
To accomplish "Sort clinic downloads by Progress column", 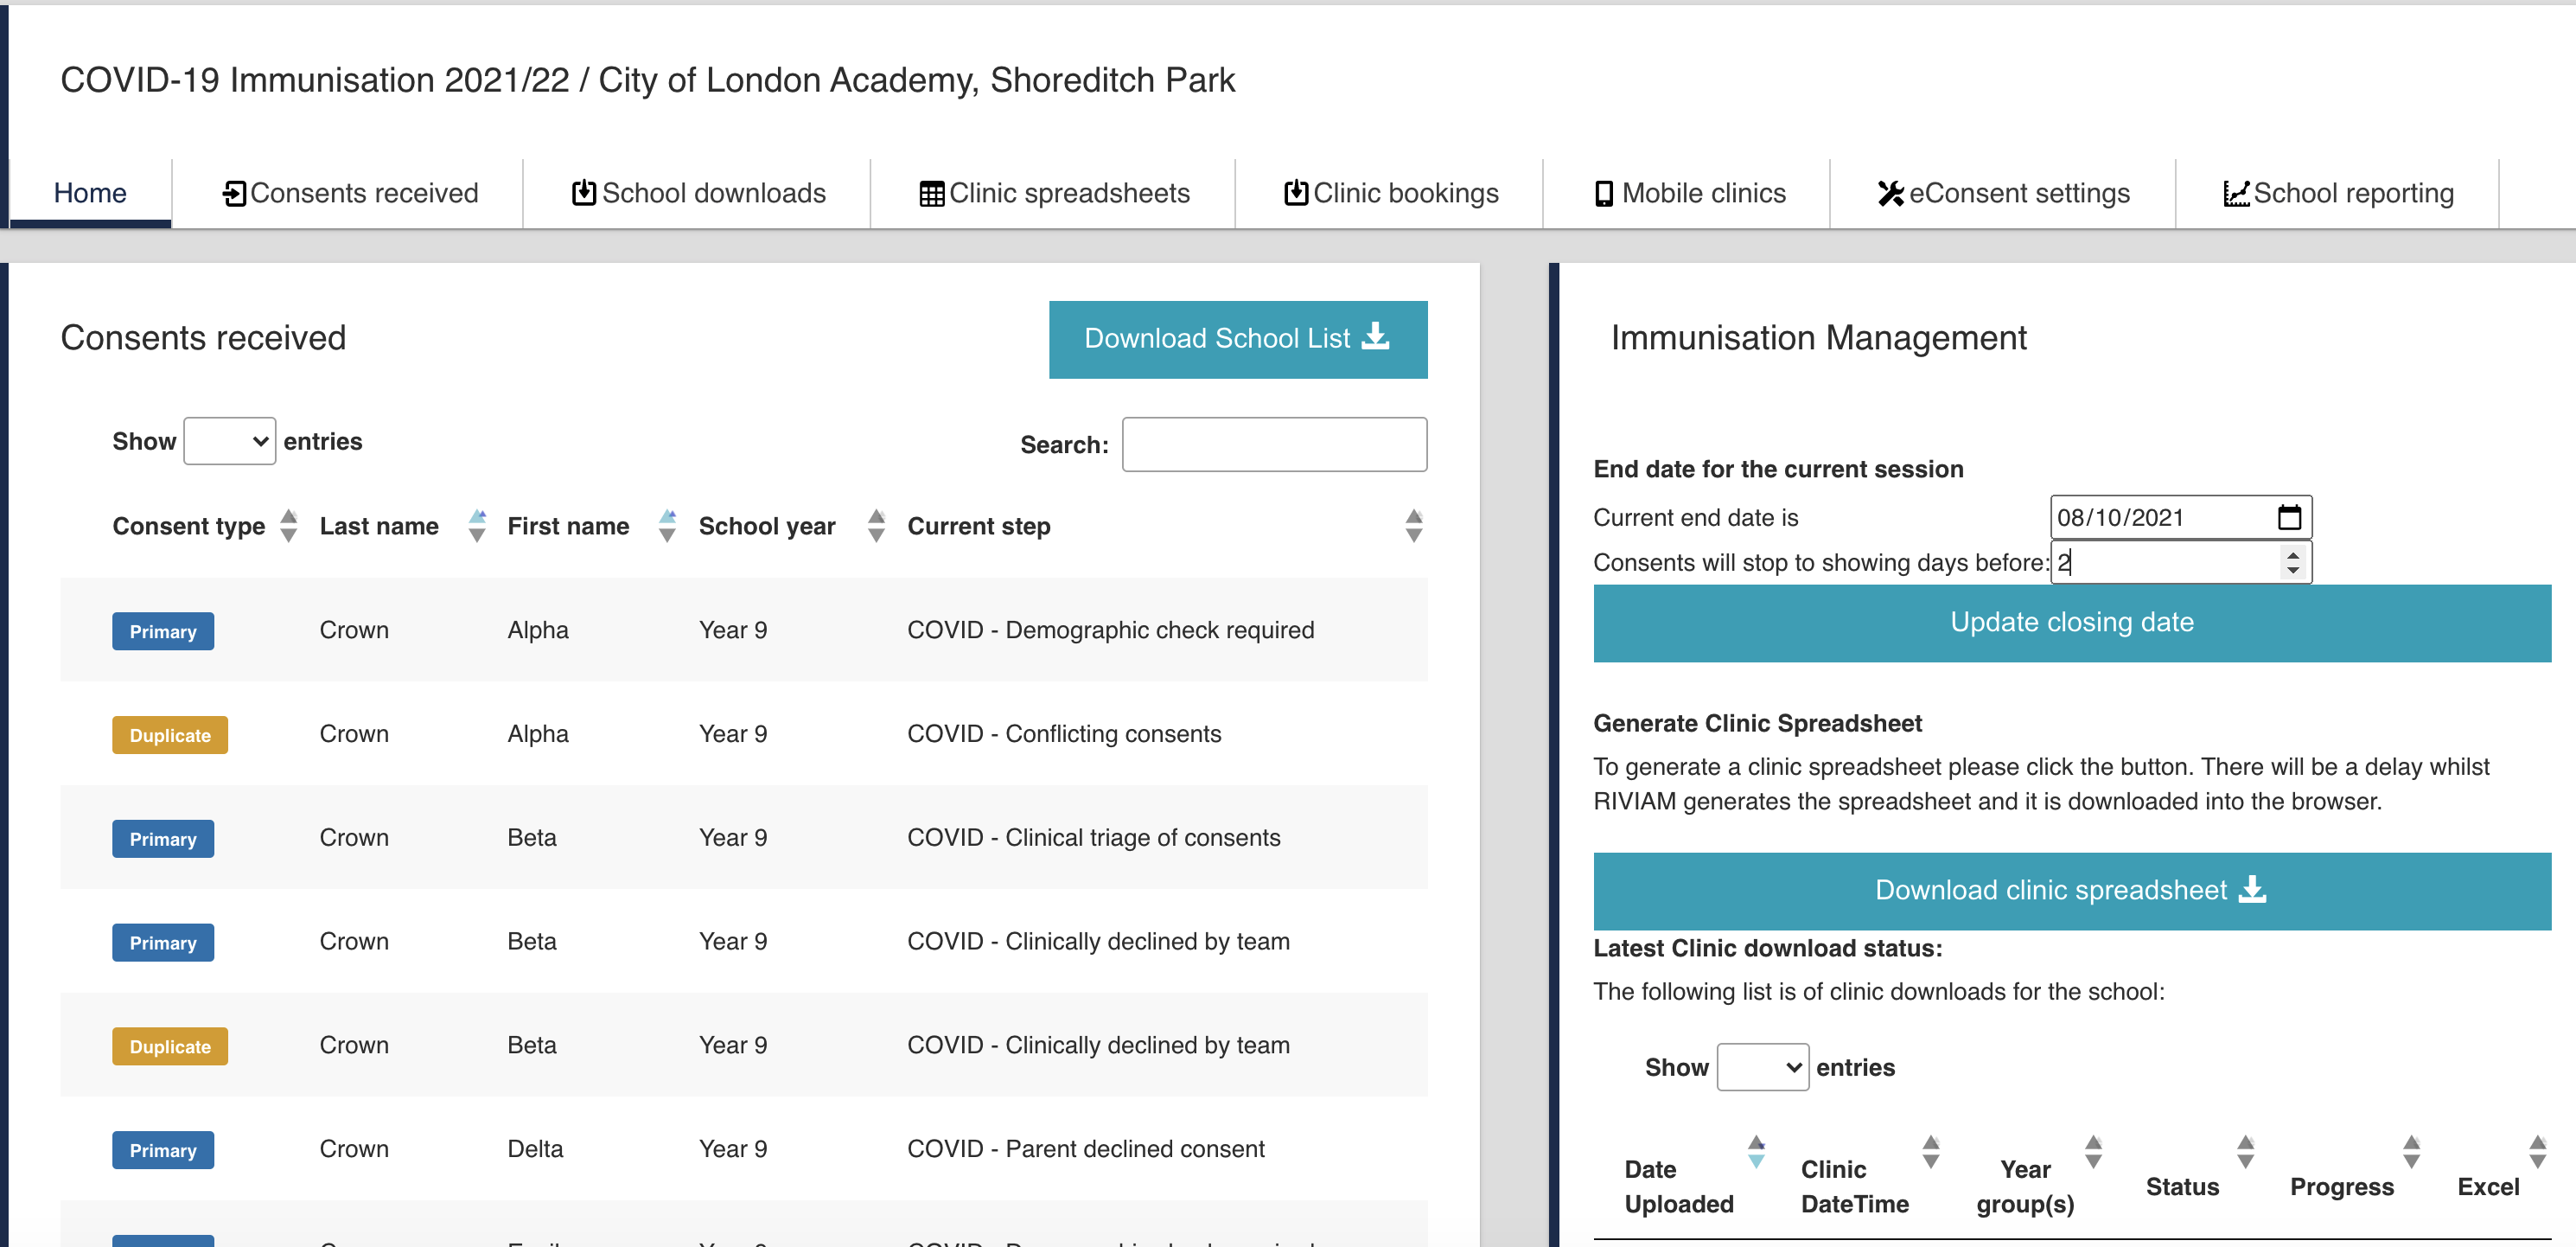I will (2411, 1152).
